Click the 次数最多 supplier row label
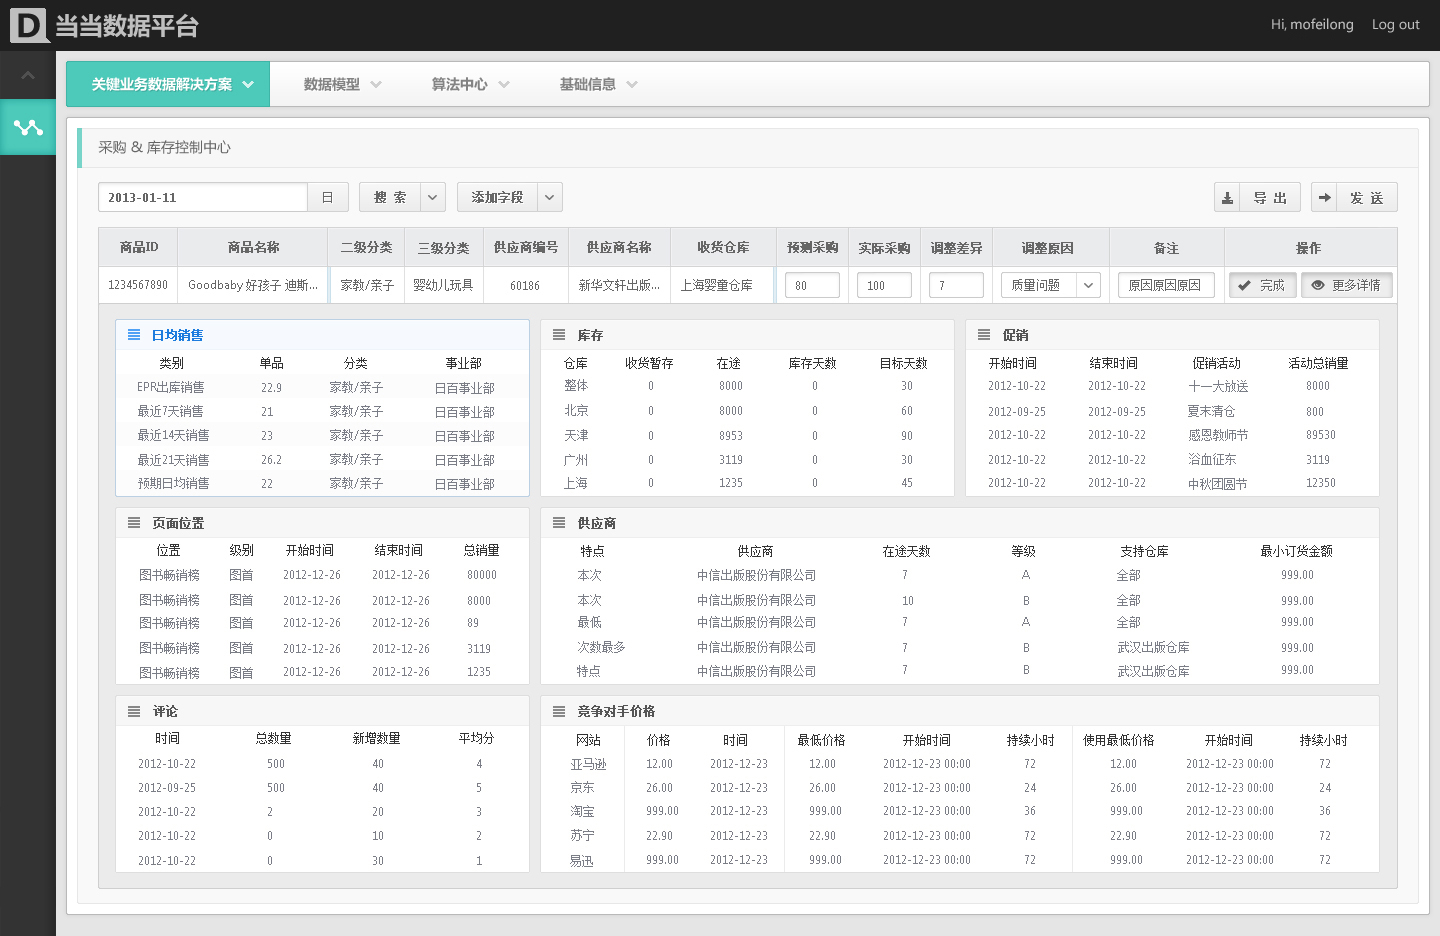The width and height of the screenshot is (1440, 936). (601, 647)
